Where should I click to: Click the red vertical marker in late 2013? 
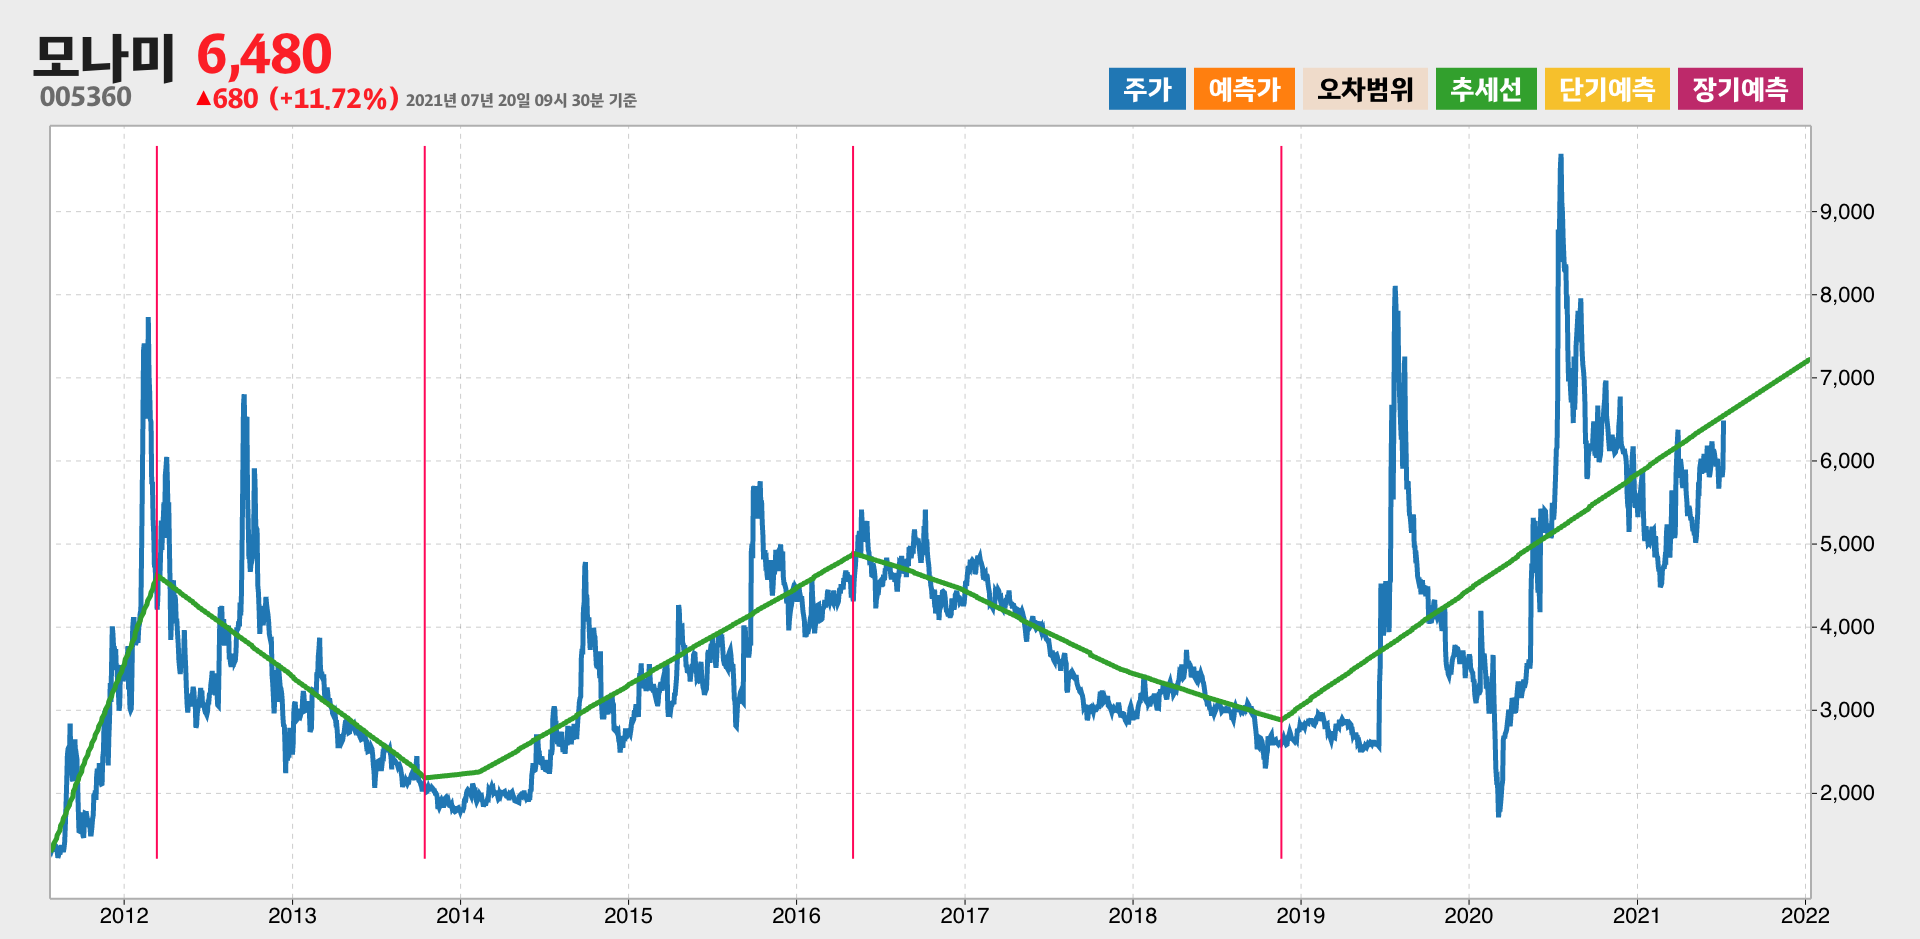tap(425, 502)
